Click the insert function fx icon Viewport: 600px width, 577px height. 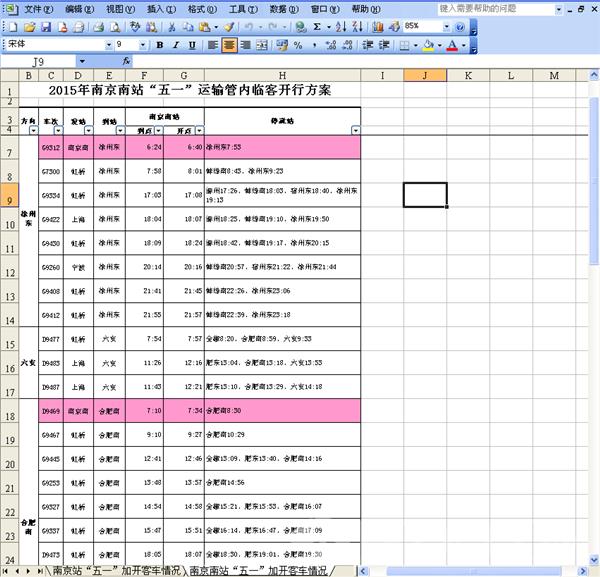[127, 62]
